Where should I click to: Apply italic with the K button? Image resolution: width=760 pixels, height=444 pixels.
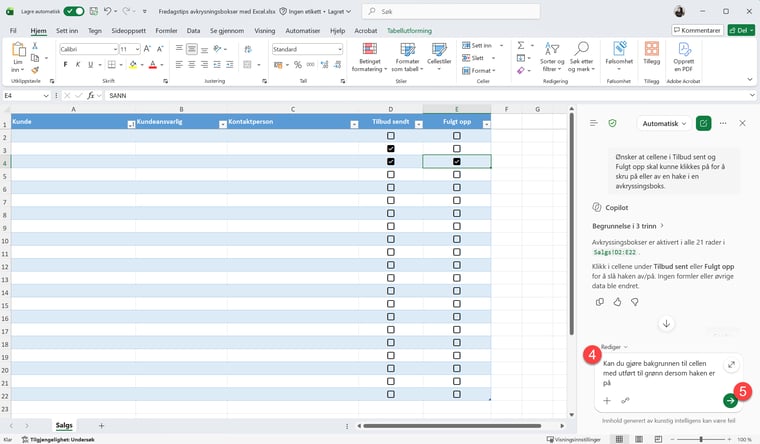(78, 64)
